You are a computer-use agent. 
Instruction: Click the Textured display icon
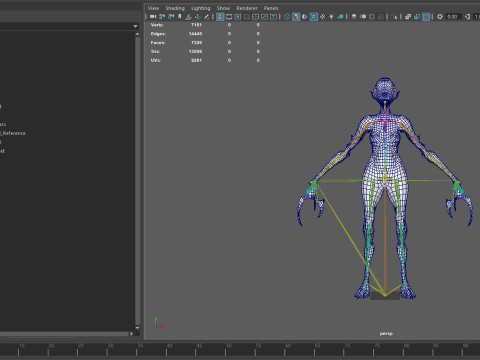(323, 16)
